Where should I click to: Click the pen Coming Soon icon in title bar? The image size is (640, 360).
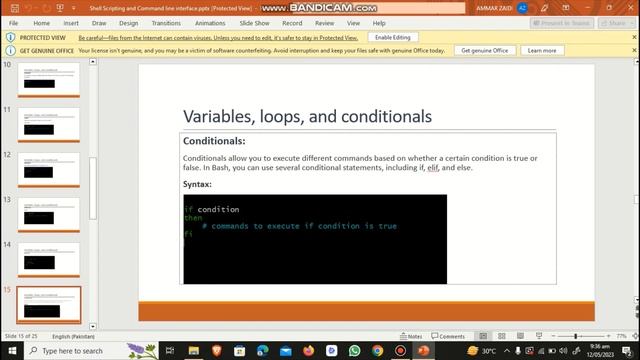coord(544,8)
